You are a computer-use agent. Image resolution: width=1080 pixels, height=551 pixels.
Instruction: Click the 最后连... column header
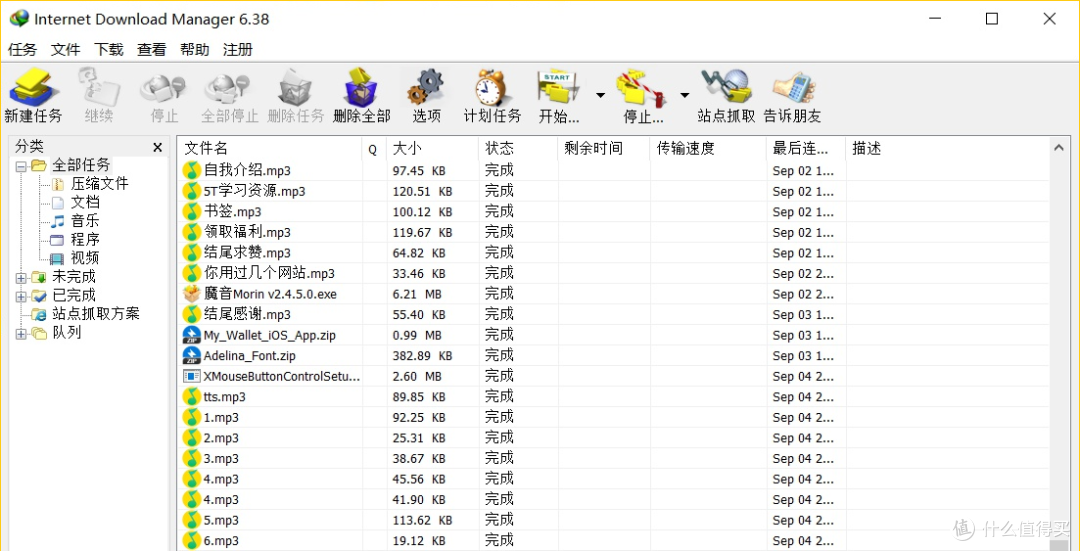point(806,149)
